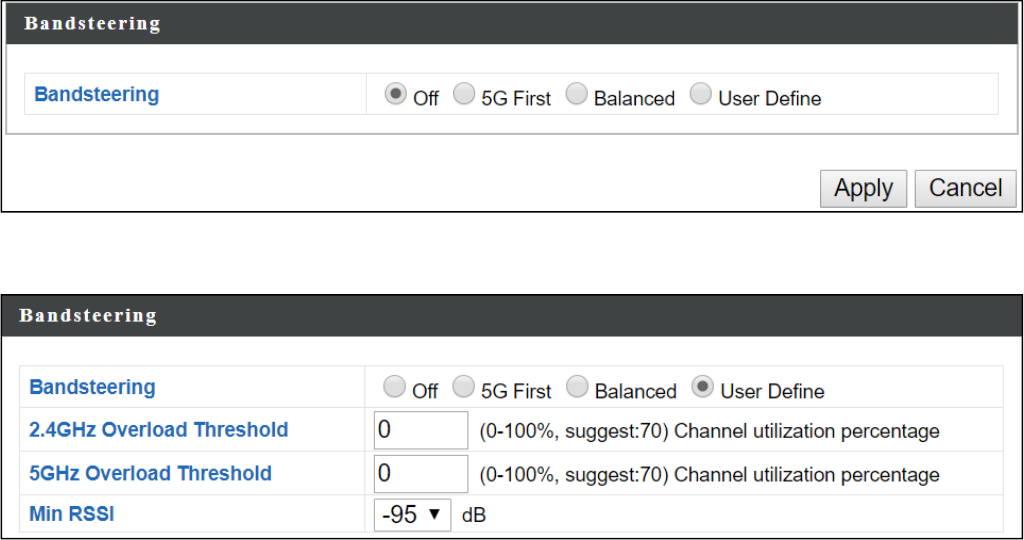Click the 2.4GHz Overload Threshold label
This screenshot has width=1024, height=540.
159,430
